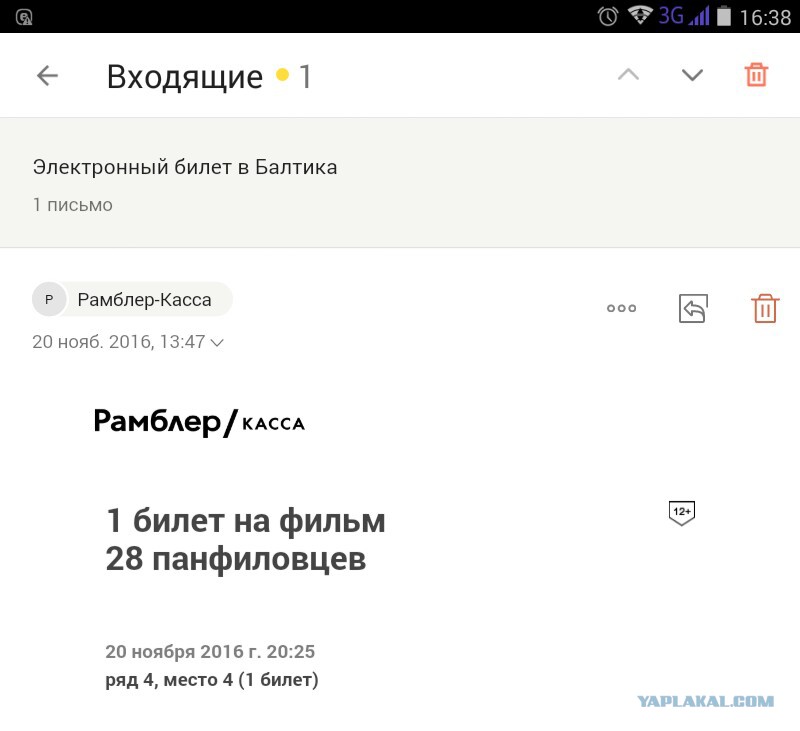Go to next message with down chevron
Screen dimensions: 800x731
pyautogui.click(x=692, y=75)
